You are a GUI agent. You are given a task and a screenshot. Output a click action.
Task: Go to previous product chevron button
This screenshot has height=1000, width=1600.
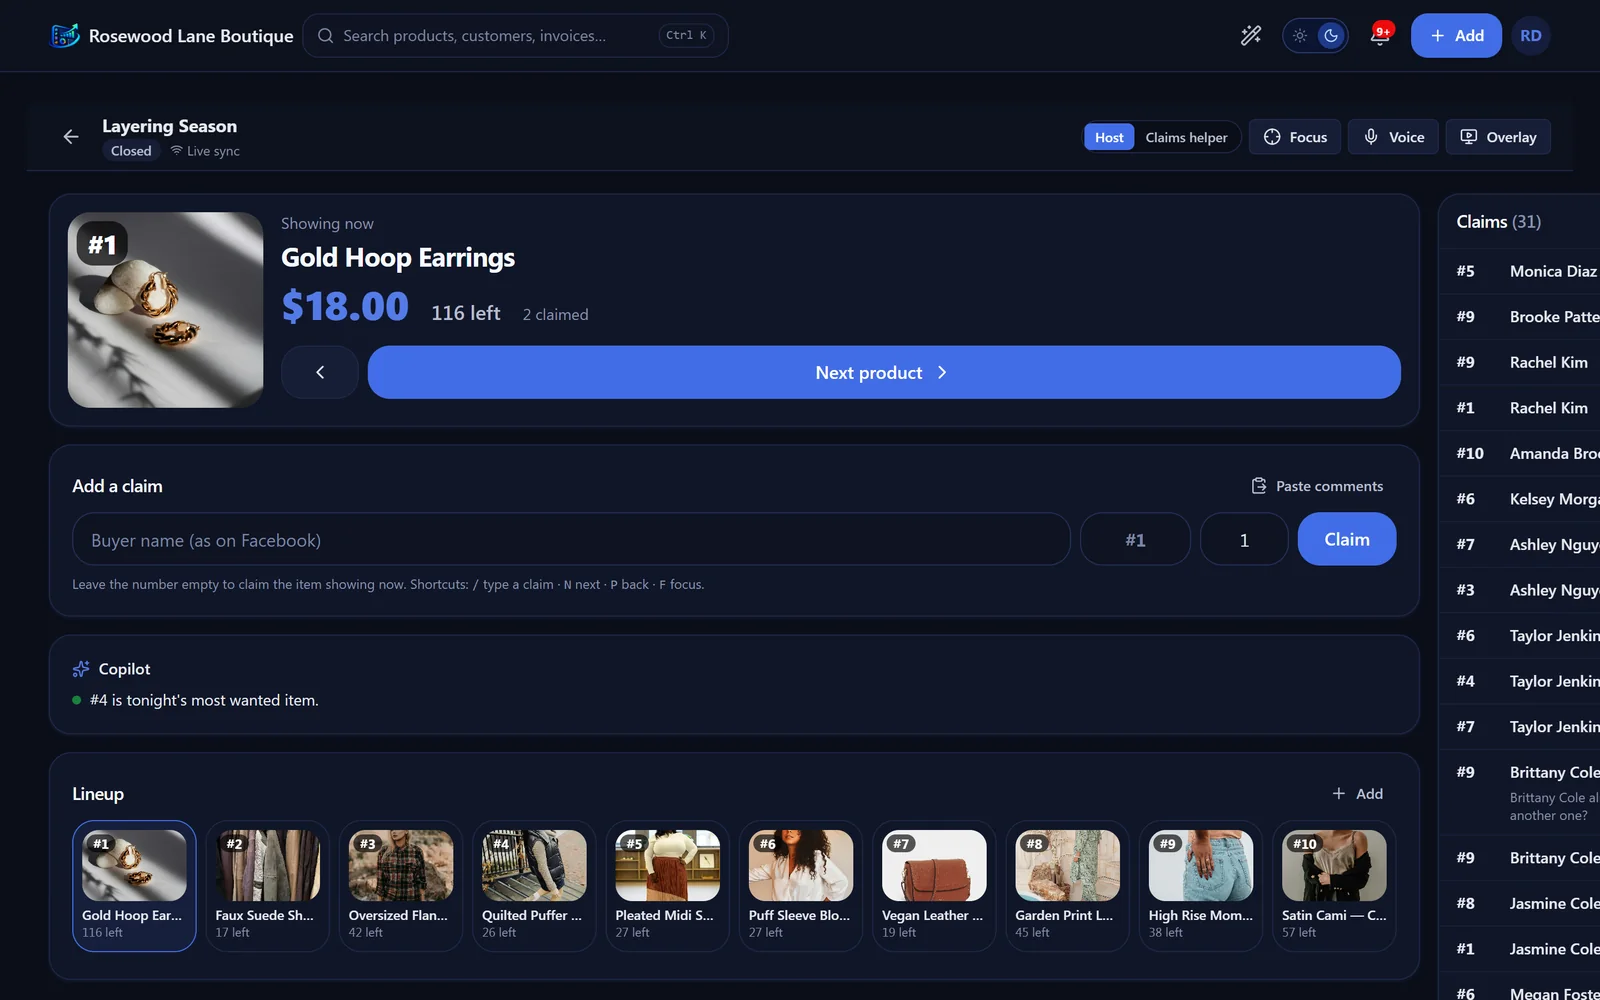click(320, 372)
